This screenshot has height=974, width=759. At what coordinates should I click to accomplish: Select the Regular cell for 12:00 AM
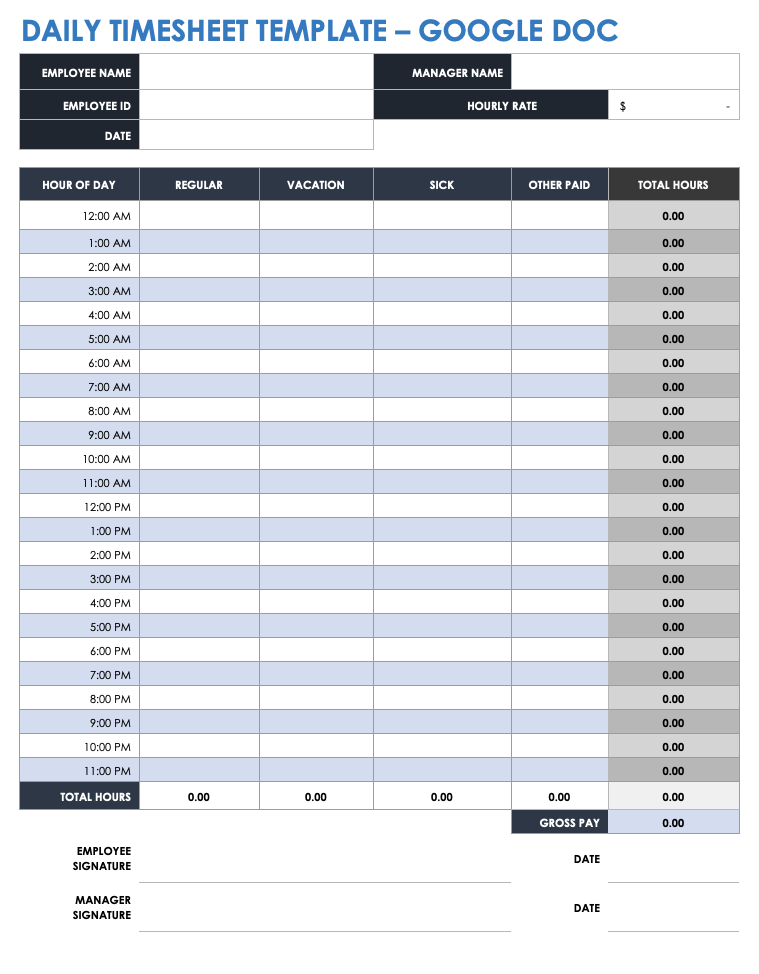(199, 215)
